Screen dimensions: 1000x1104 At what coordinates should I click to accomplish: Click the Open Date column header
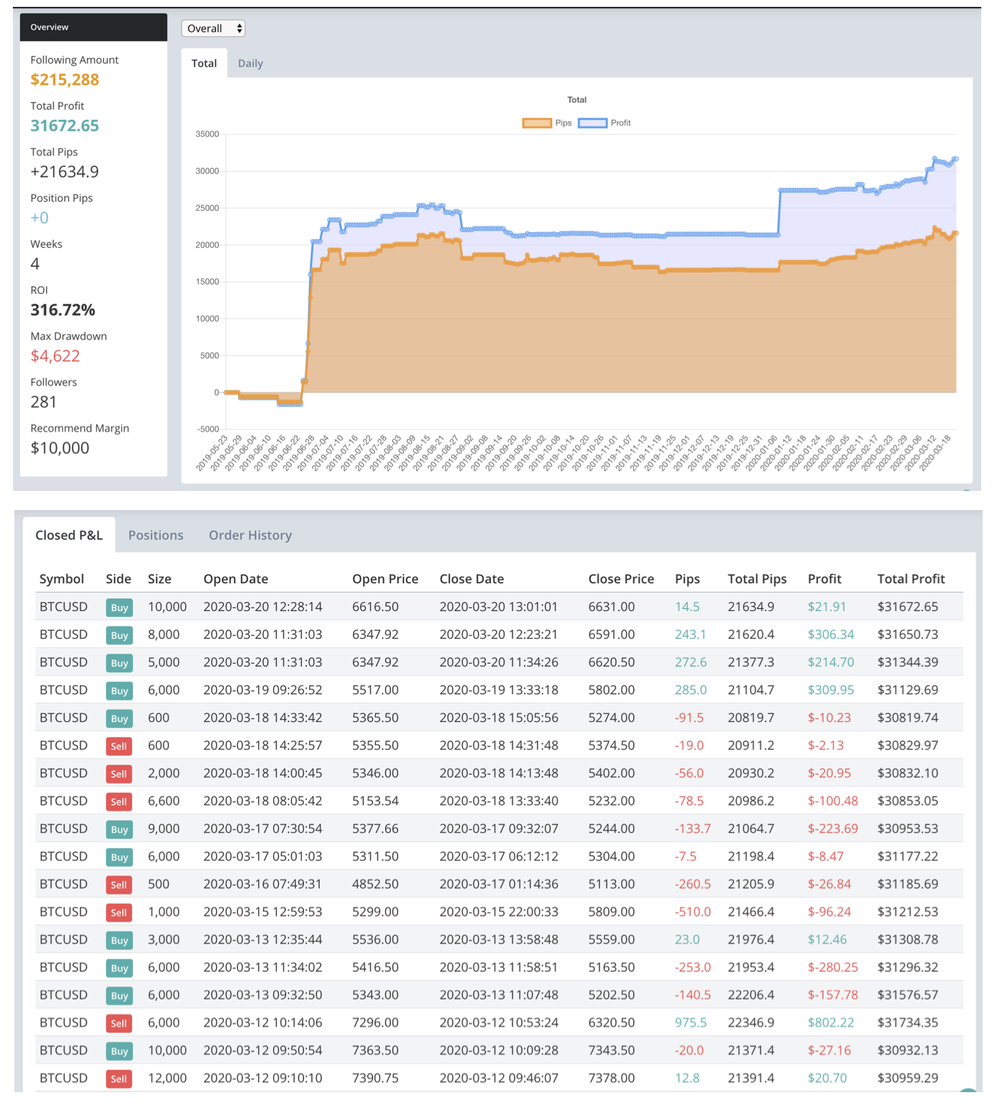pos(236,579)
